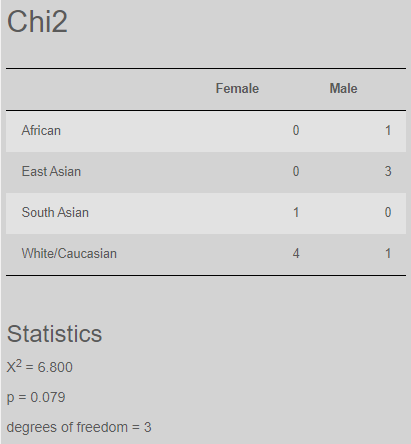
Task: Select South Asian Female count cell
Action: [x=296, y=213]
